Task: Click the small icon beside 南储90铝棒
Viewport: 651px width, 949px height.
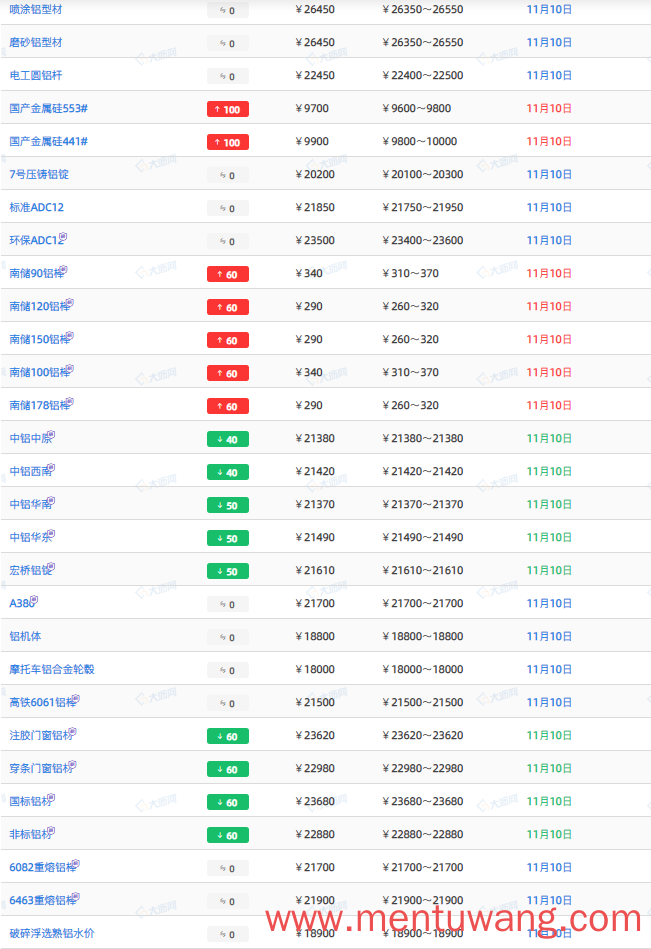Action: coord(64,269)
